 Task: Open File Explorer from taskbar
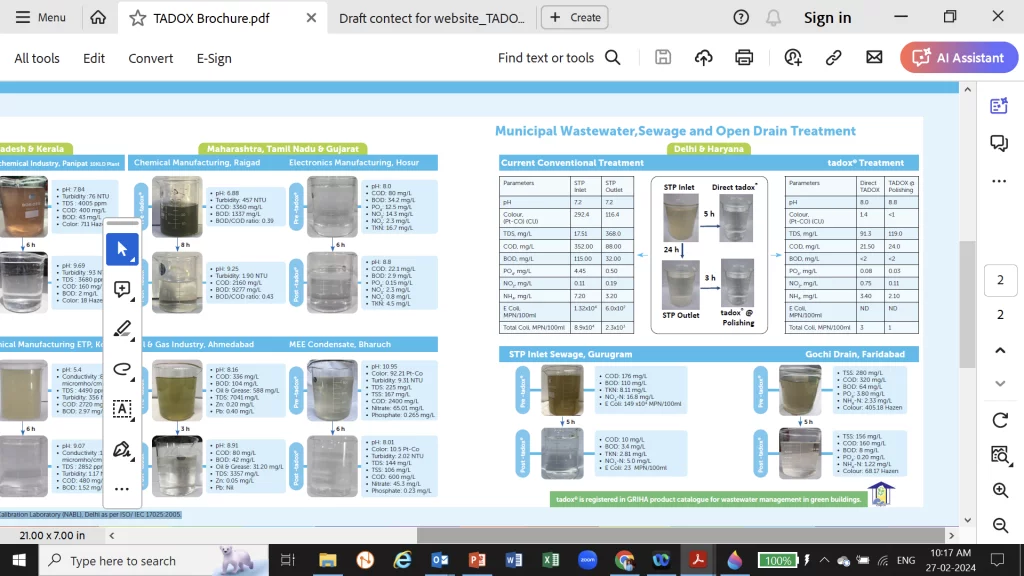pyautogui.click(x=327, y=560)
